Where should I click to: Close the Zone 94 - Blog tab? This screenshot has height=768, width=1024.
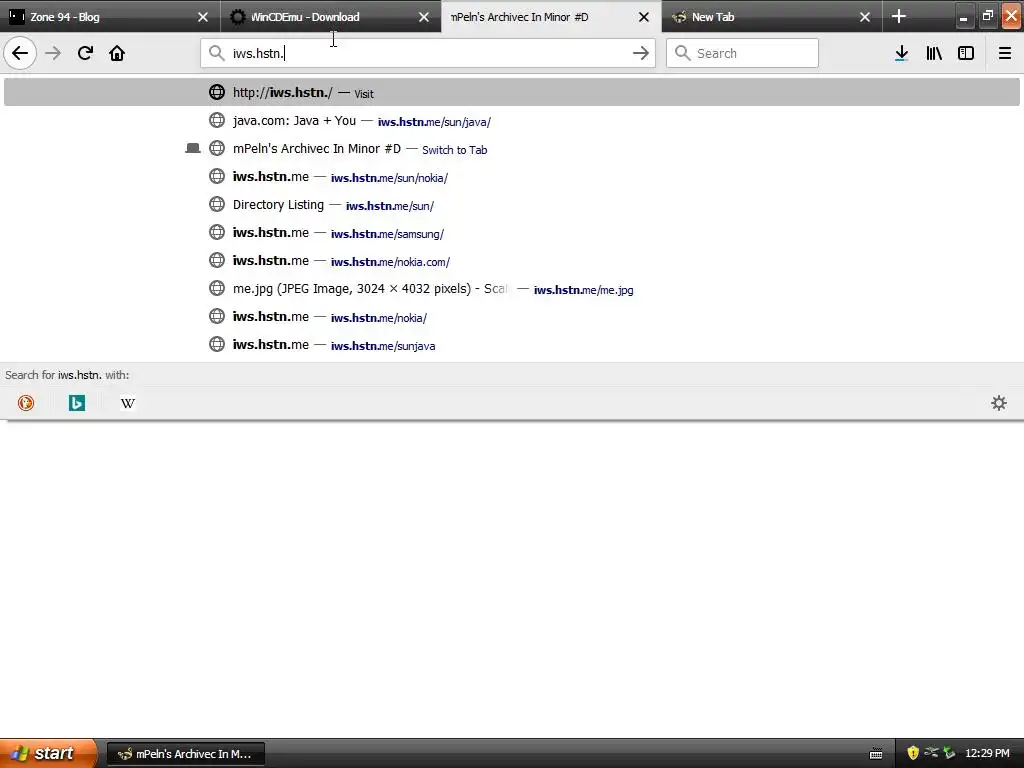(x=203, y=17)
